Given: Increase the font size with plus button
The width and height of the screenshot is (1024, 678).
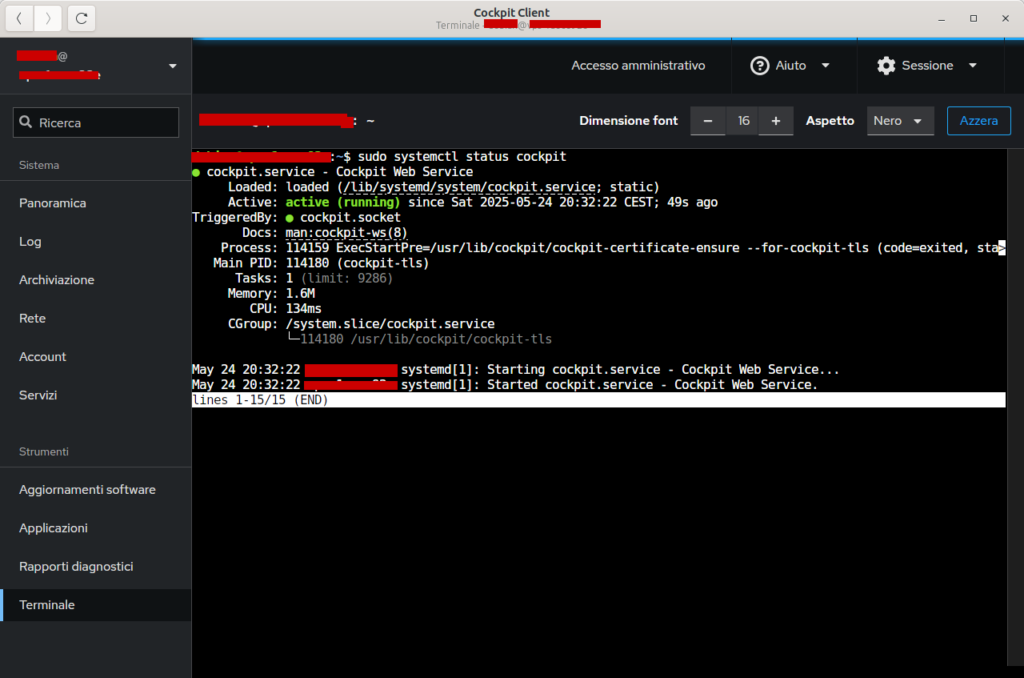Looking at the screenshot, I should [776, 121].
